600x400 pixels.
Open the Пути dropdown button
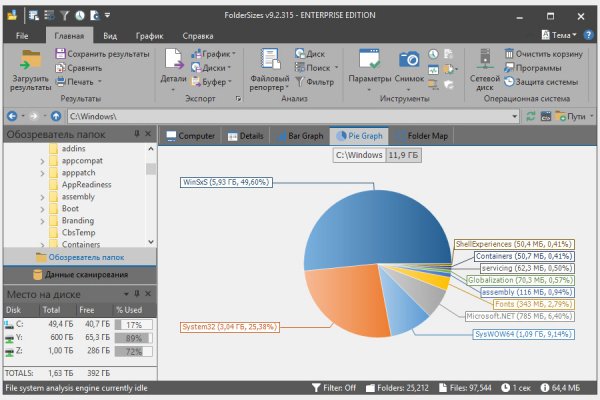pos(574,116)
